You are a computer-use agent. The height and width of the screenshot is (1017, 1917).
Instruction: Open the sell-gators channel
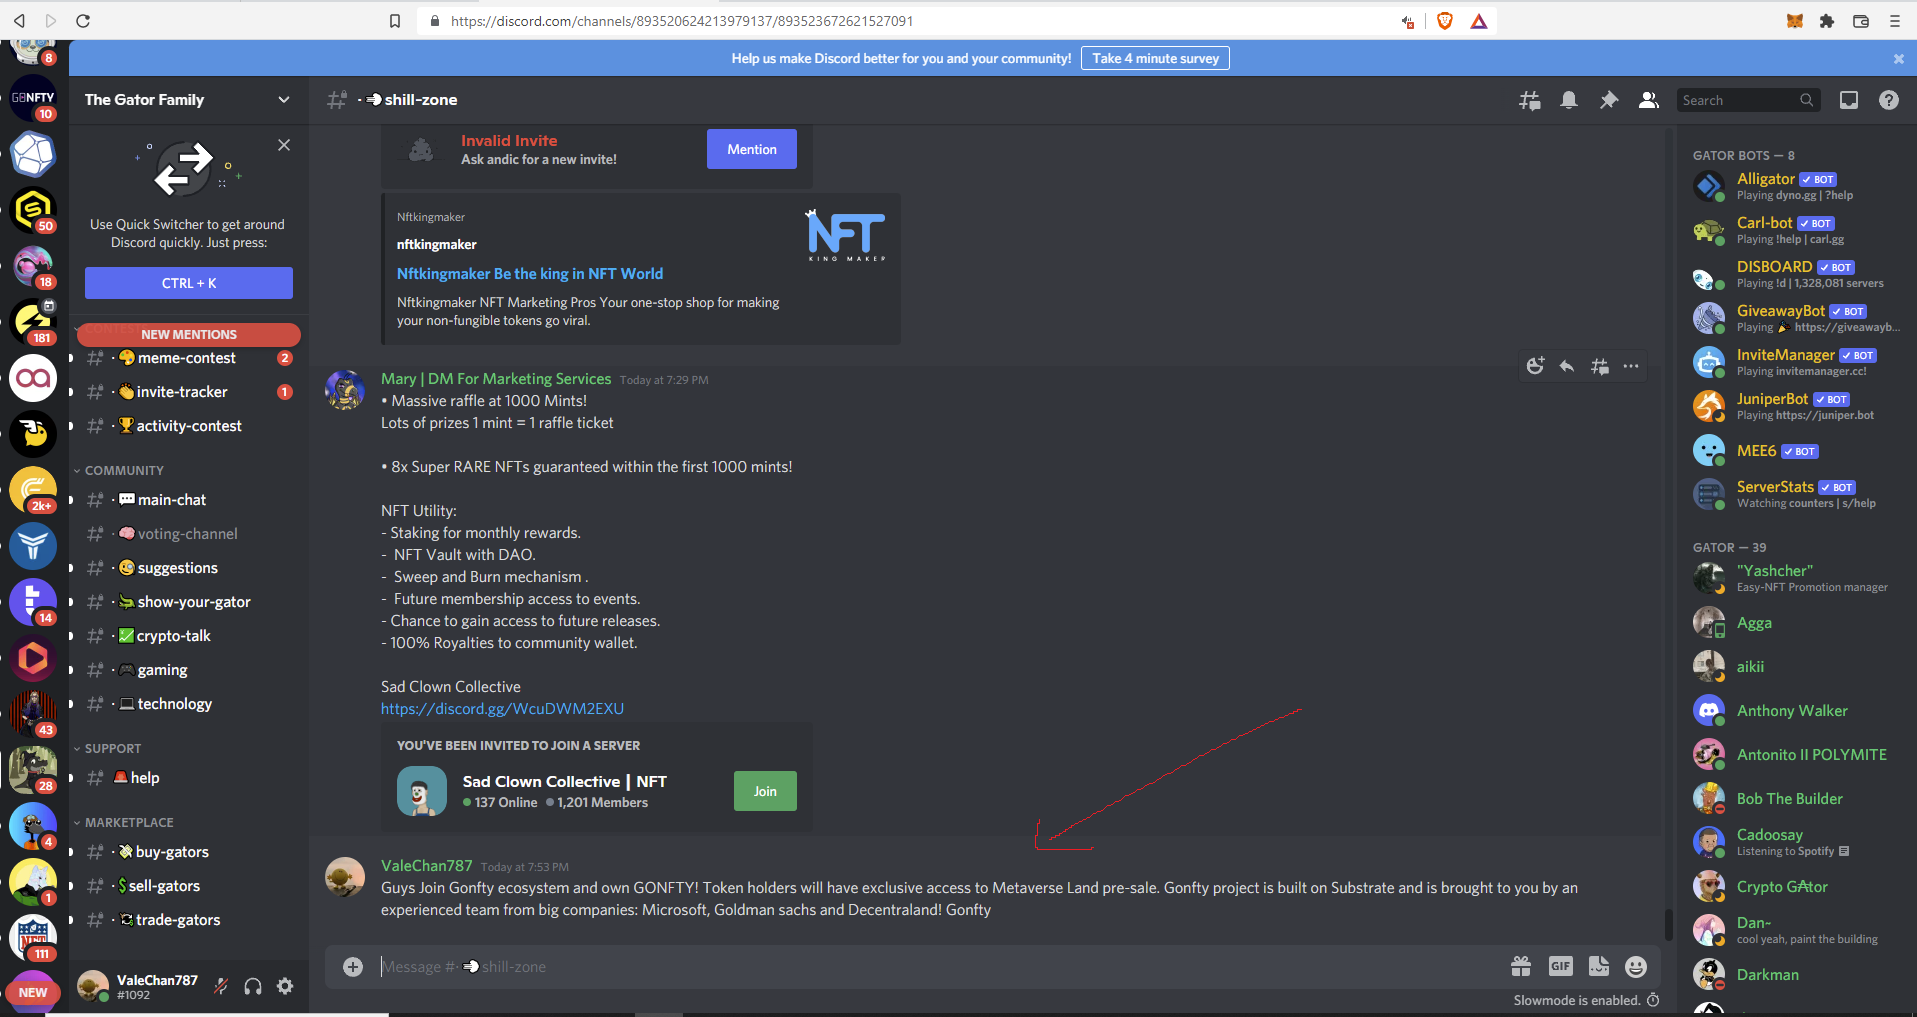[x=188, y=886]
